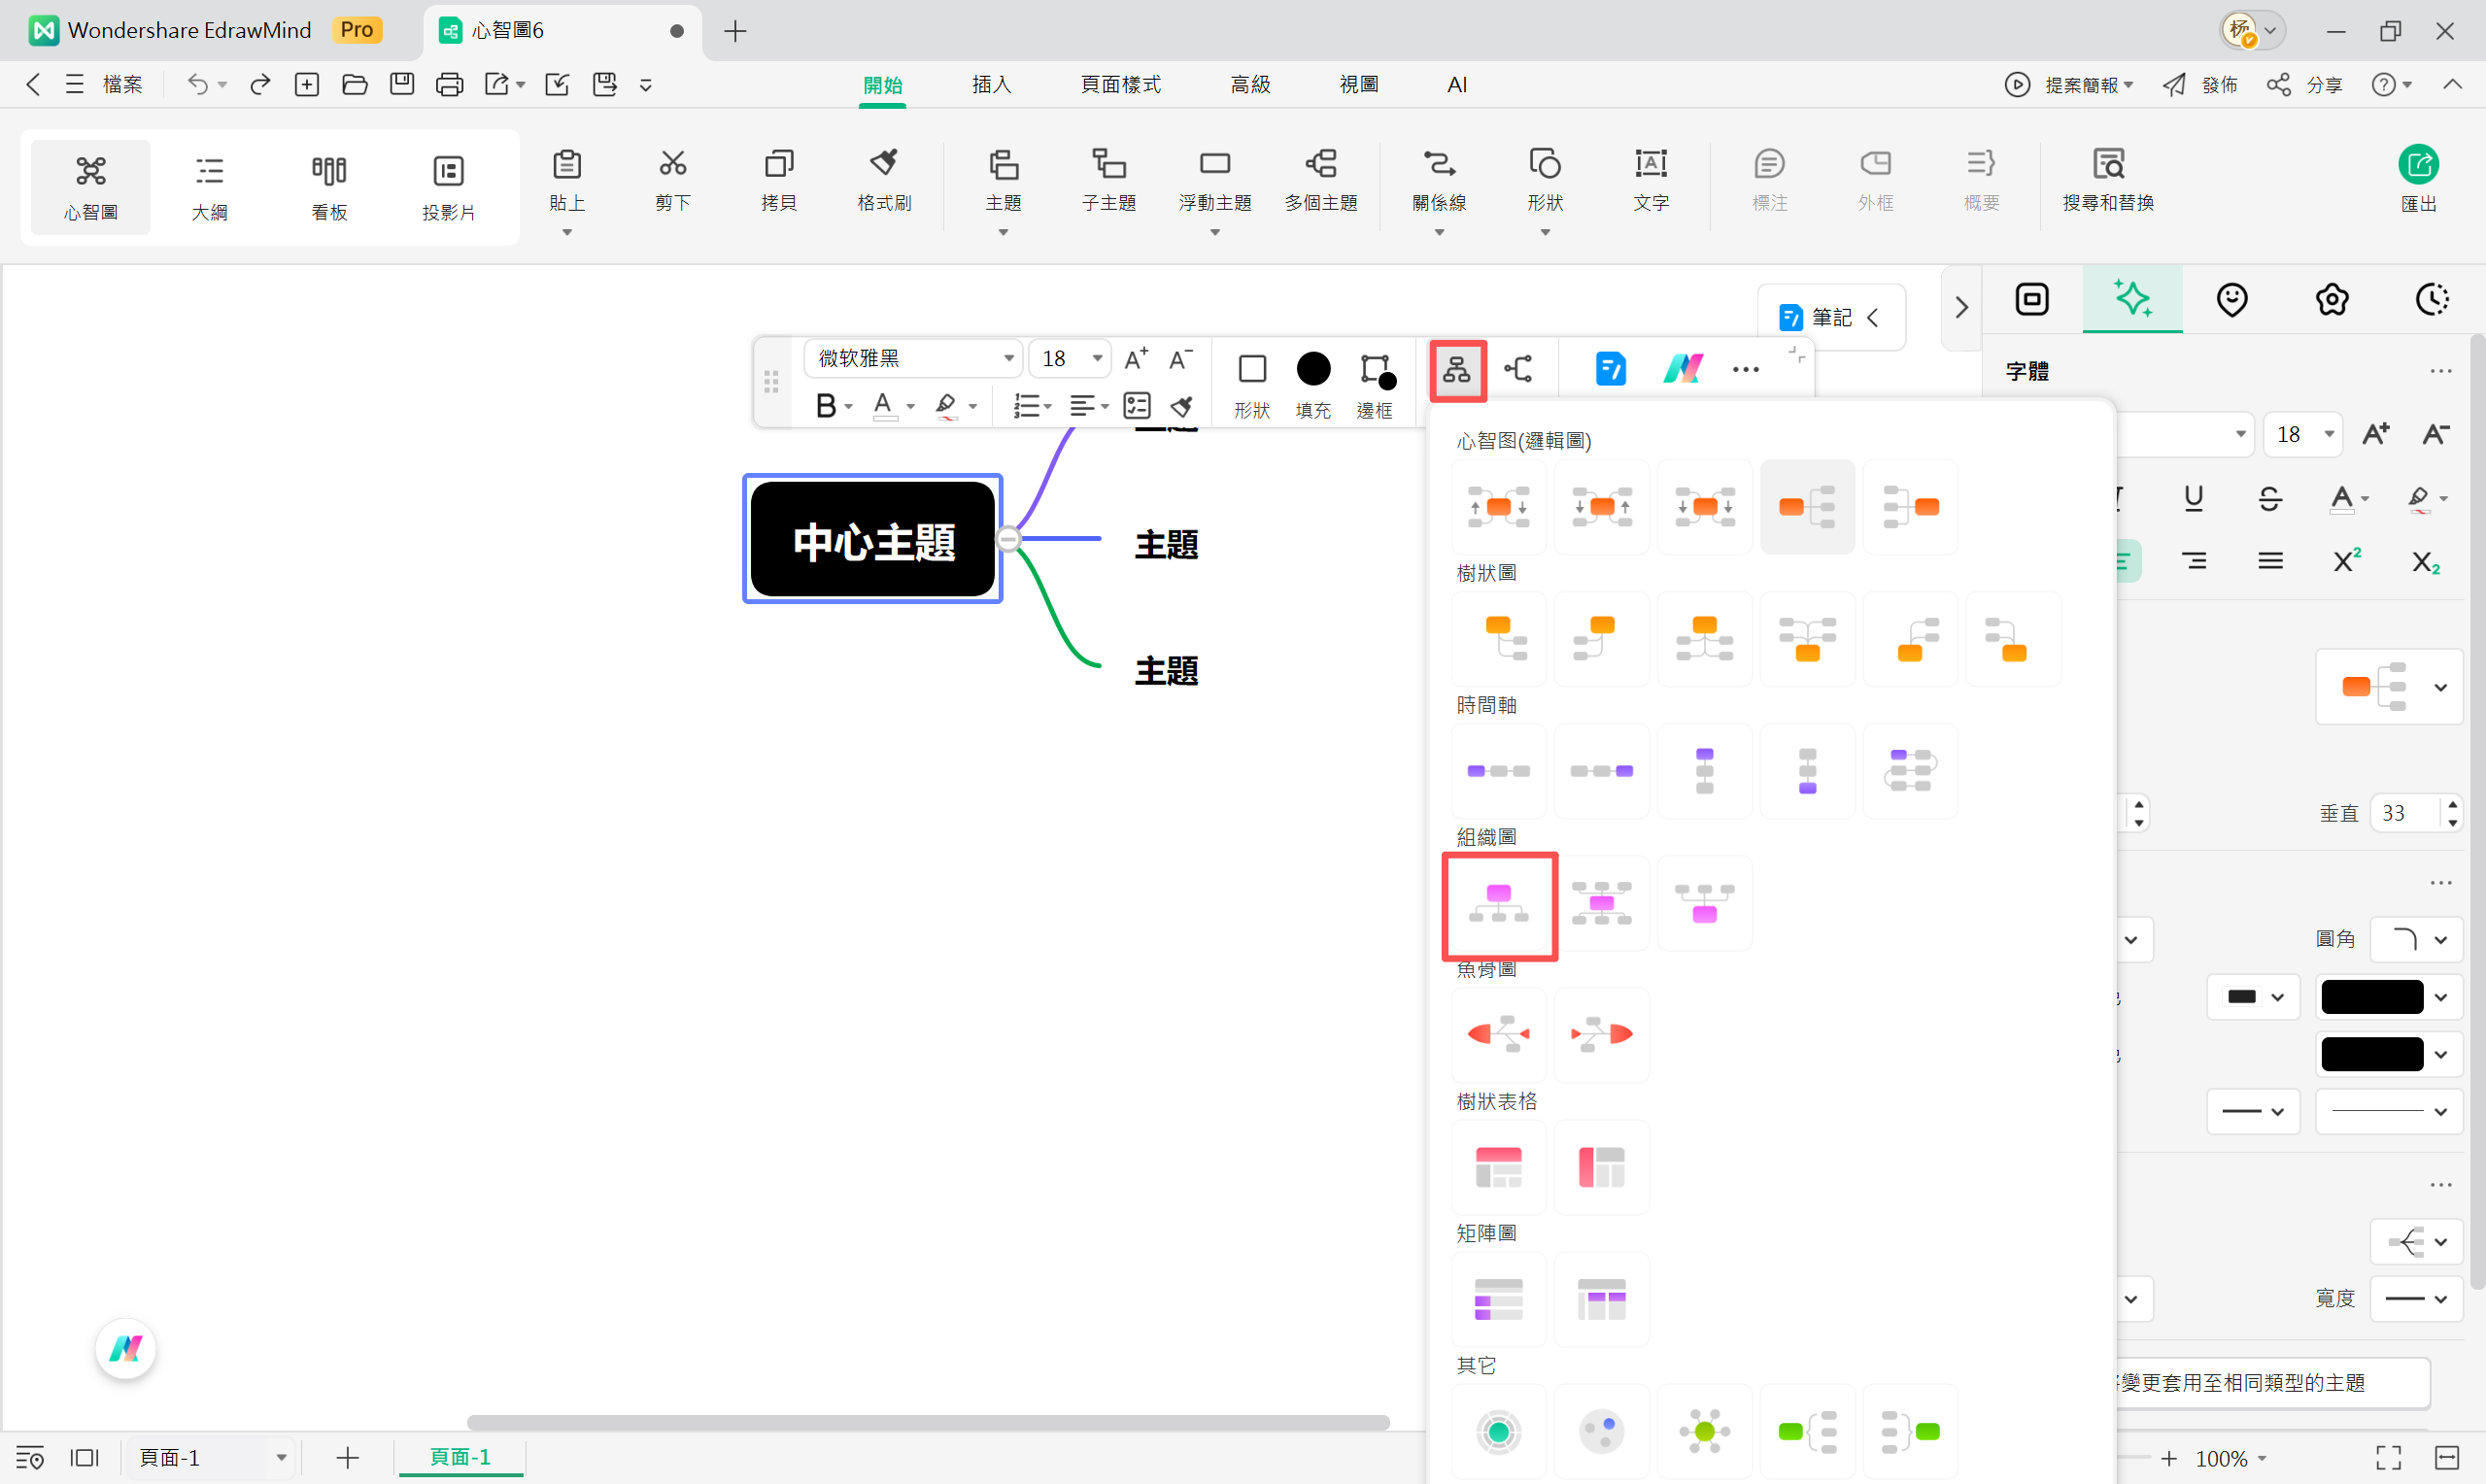Viewport: 2486px width, 1484px height.
Task: Select the first fishbone diagram layout thumbnail
Action: (x=1498, y=1035)
